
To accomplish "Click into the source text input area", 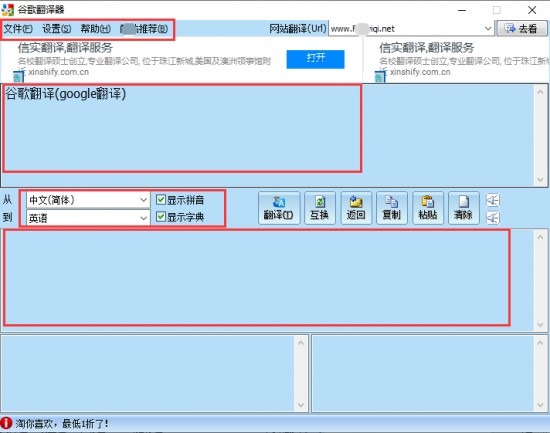I will pyautogui.click(x=182, y=128).
